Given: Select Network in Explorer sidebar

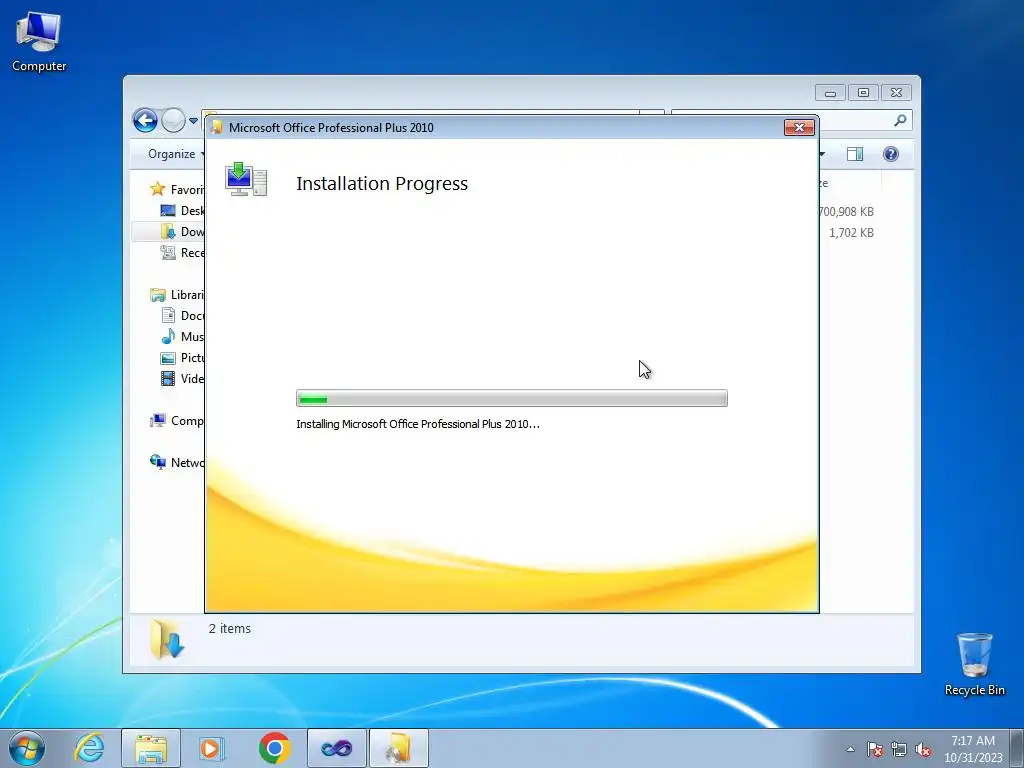Looking at the screenshot, I should 176,462.
